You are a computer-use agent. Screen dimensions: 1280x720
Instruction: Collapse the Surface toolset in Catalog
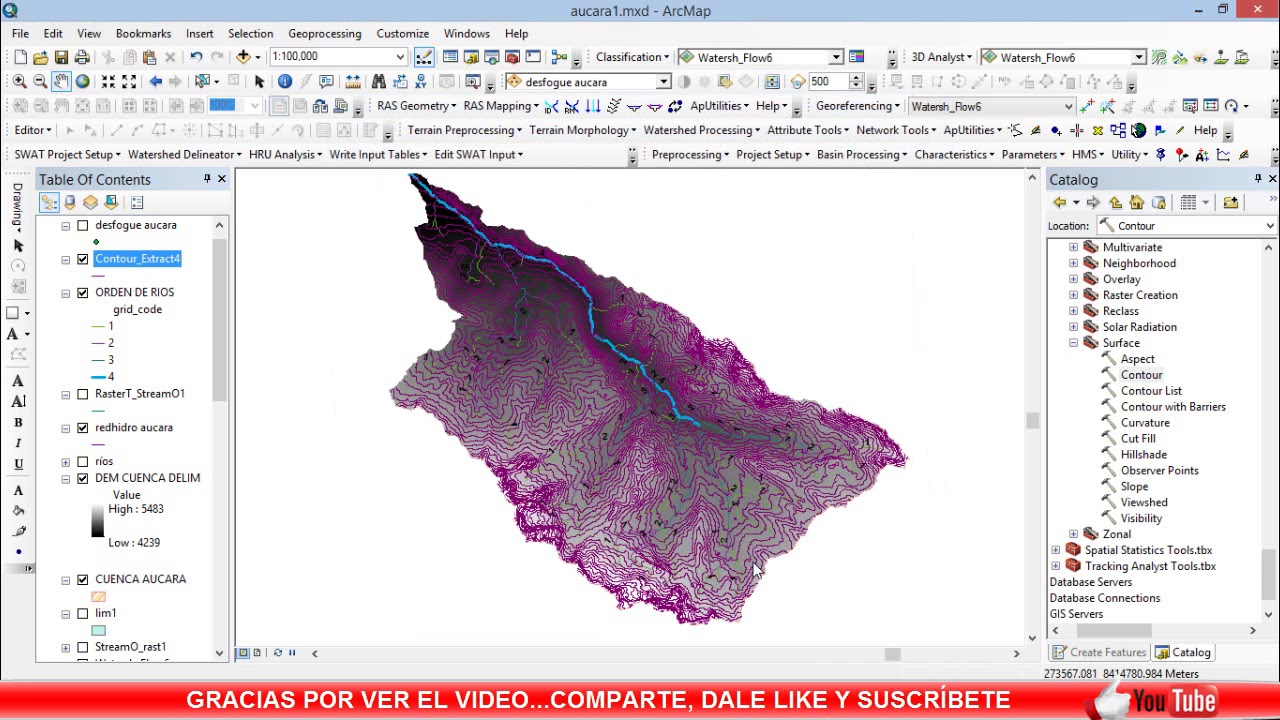[1074, 343]
